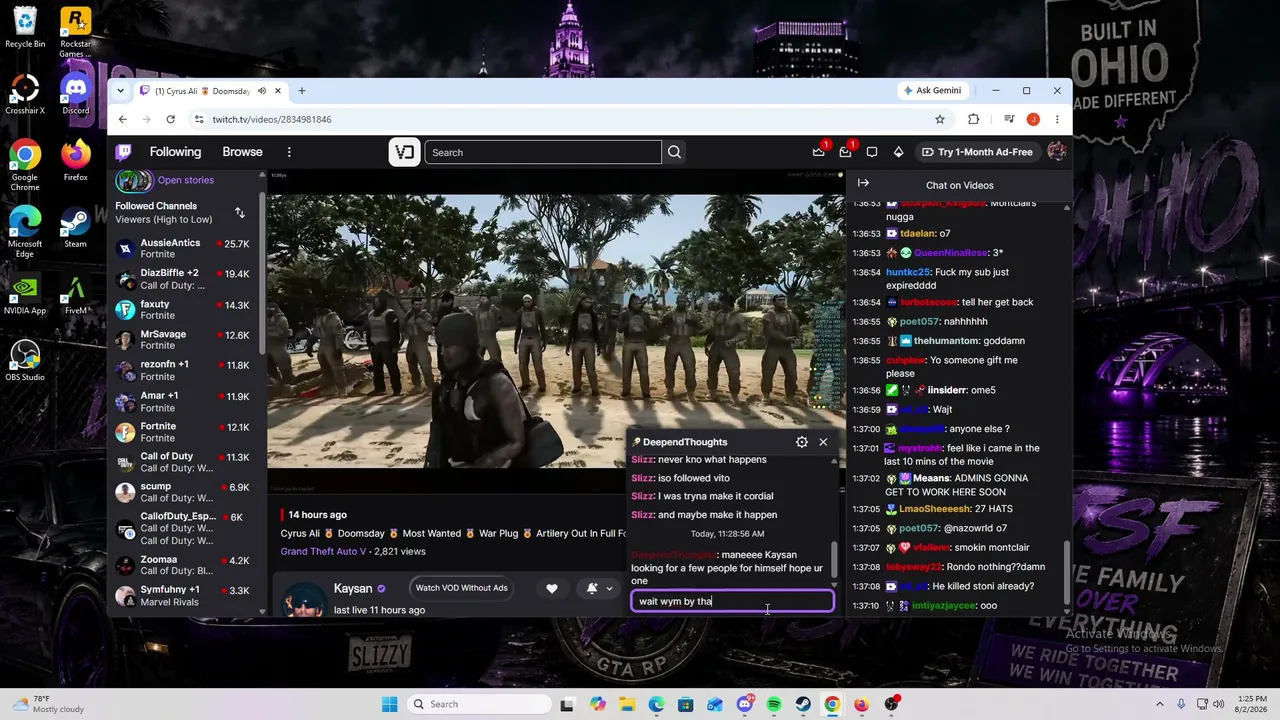This screenshot has width=1280, height=720.
Task: Open the FiveM desktop shortcut
Action: click(75, 295)
